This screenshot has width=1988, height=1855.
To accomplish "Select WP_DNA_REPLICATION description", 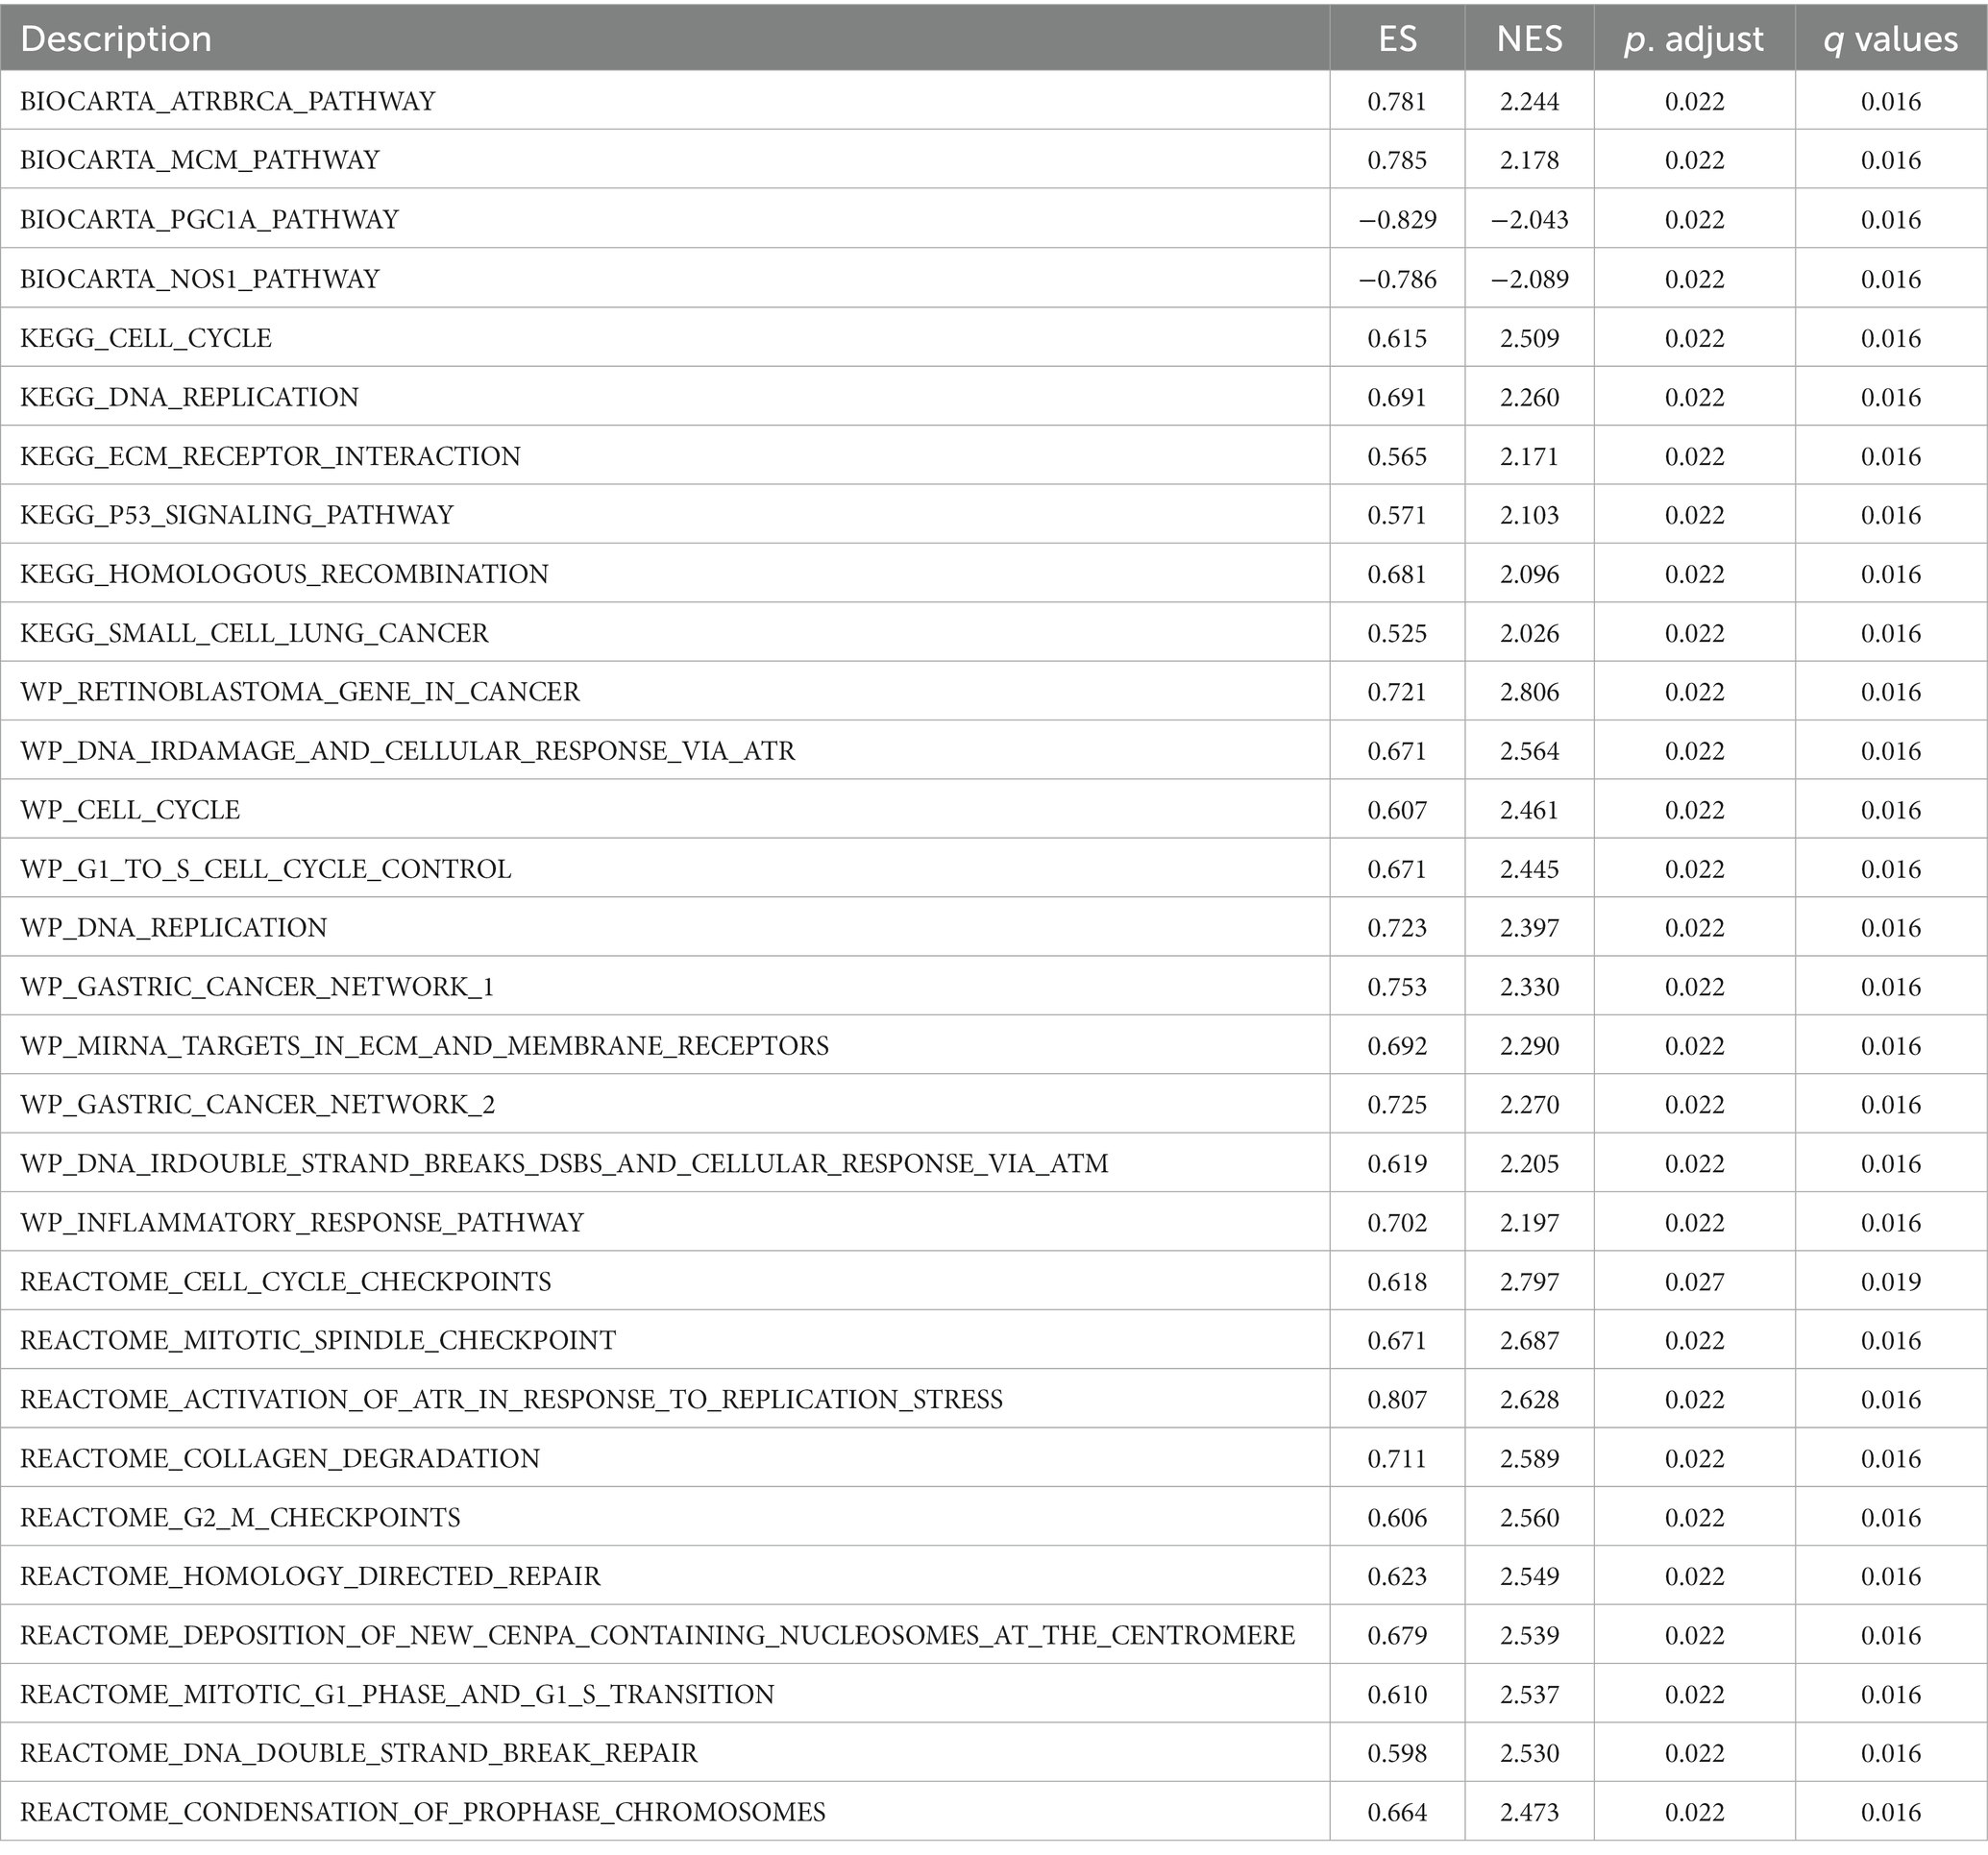I will click(x=174, y=928).
